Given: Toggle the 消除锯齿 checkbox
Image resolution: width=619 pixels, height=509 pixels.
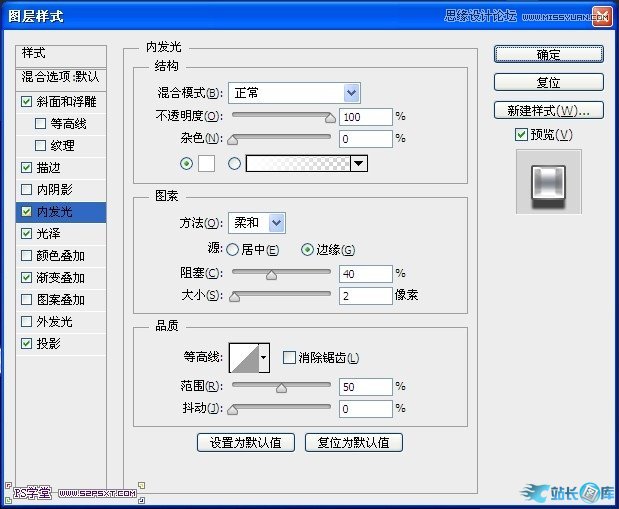Looking at the screenshot, I should [x=289, y=357].
